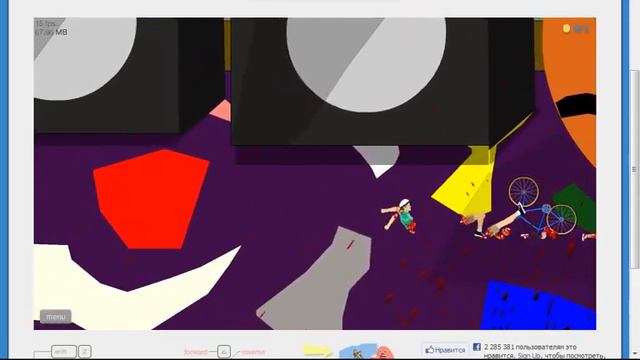This screenshot has height=360, width=640.
Task: Click the fps and memory readout
Action: [x=51, y=28]
